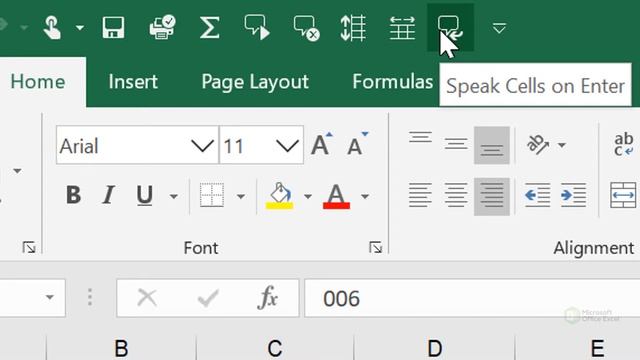Select column B header
This screenshot has width=640, height=360.
pyautogui.click(x=121, y=348)
